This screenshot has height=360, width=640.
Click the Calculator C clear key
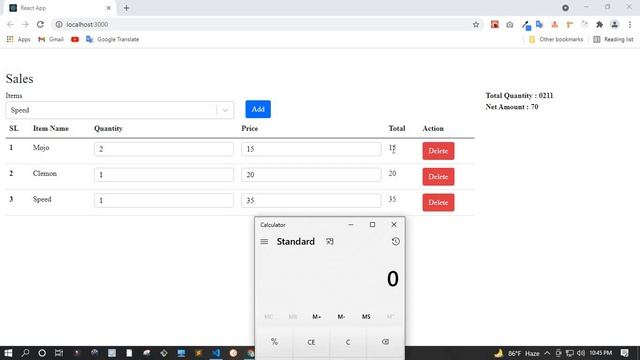click(x=348, y=342)
